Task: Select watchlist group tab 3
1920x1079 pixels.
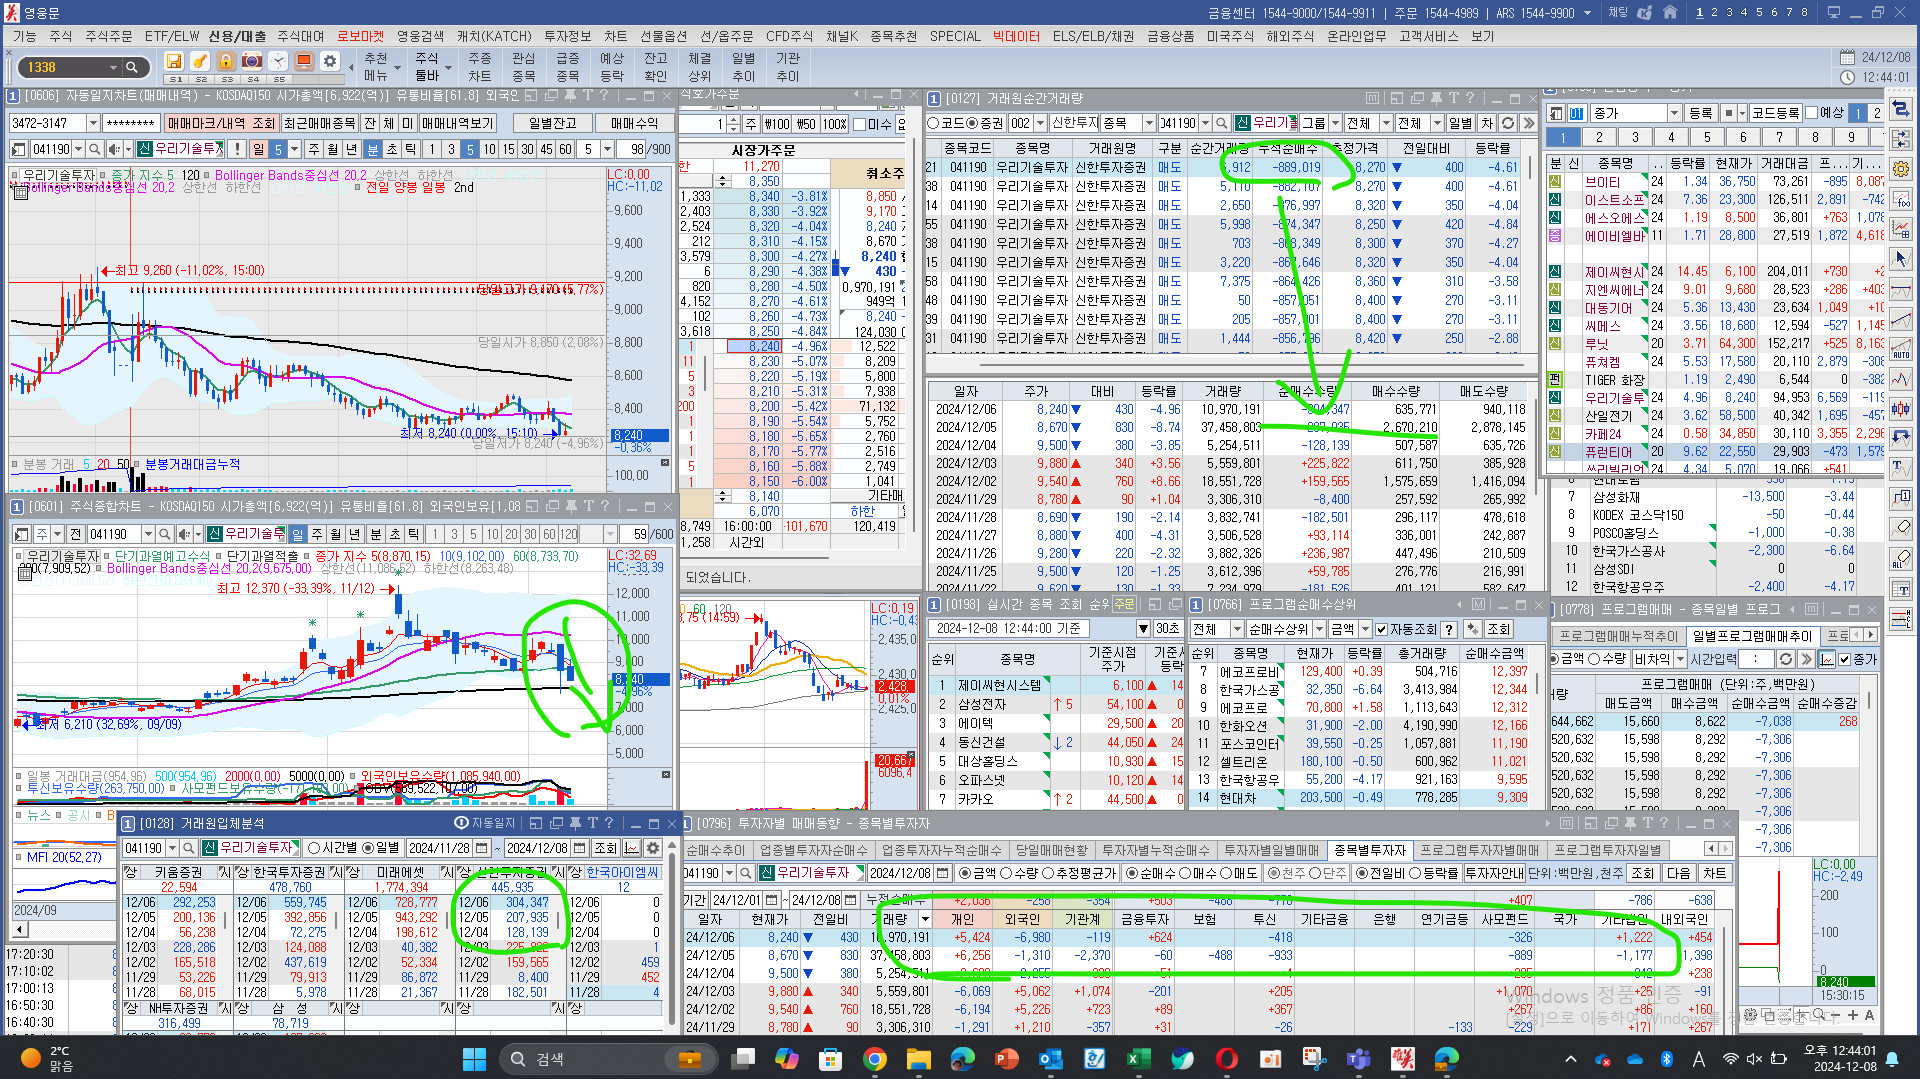Action: (1635, 137)
